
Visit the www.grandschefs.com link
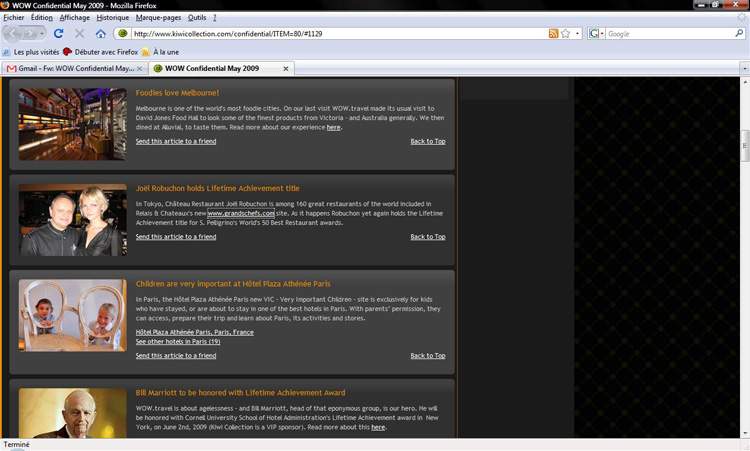pos(241,213)
